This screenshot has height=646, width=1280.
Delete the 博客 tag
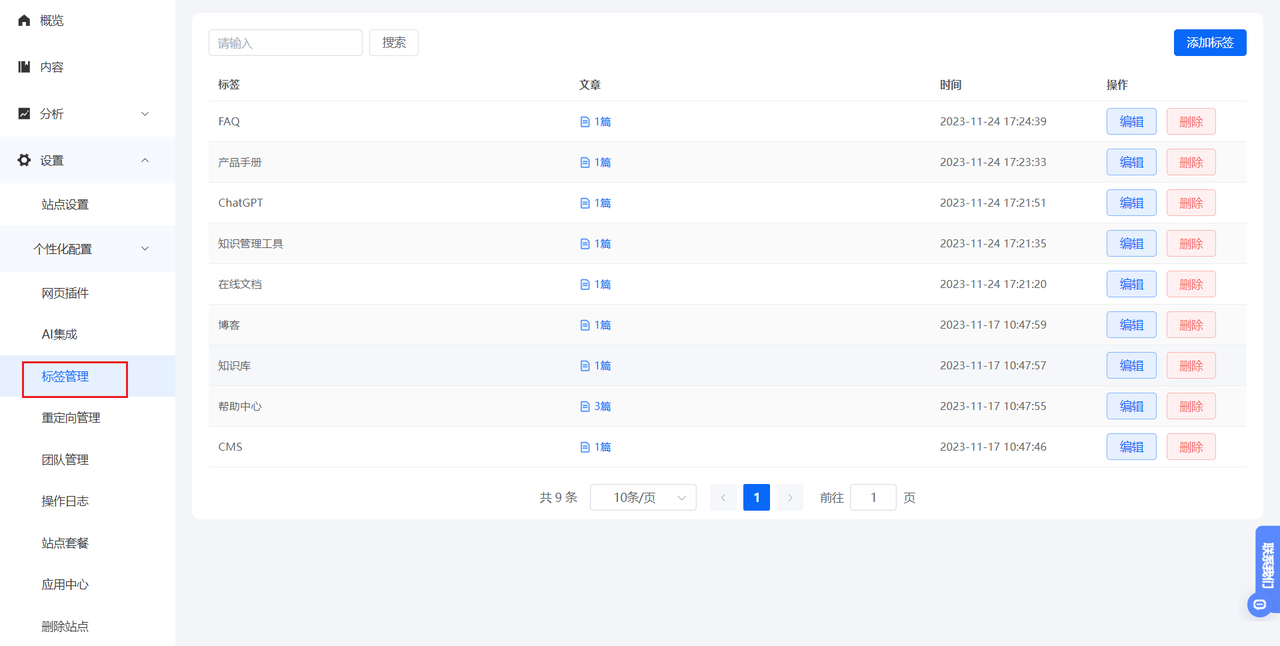[1191, 325]
